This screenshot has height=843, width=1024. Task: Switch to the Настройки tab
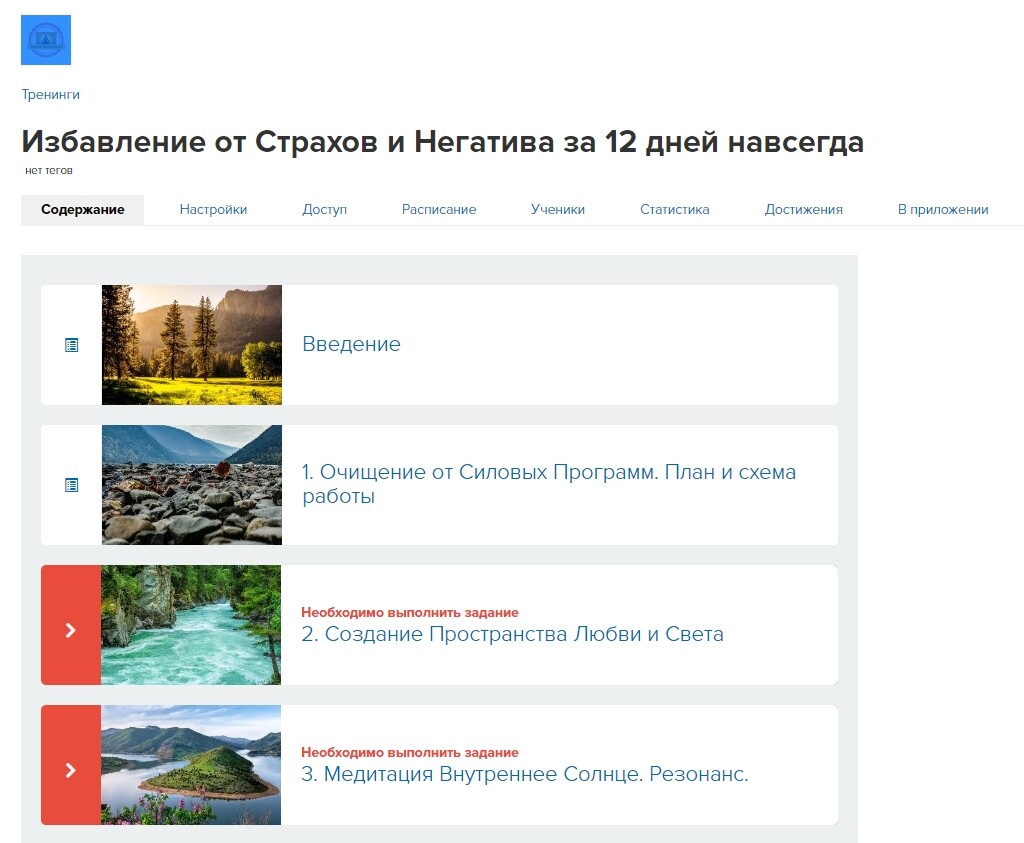point(213,210)
